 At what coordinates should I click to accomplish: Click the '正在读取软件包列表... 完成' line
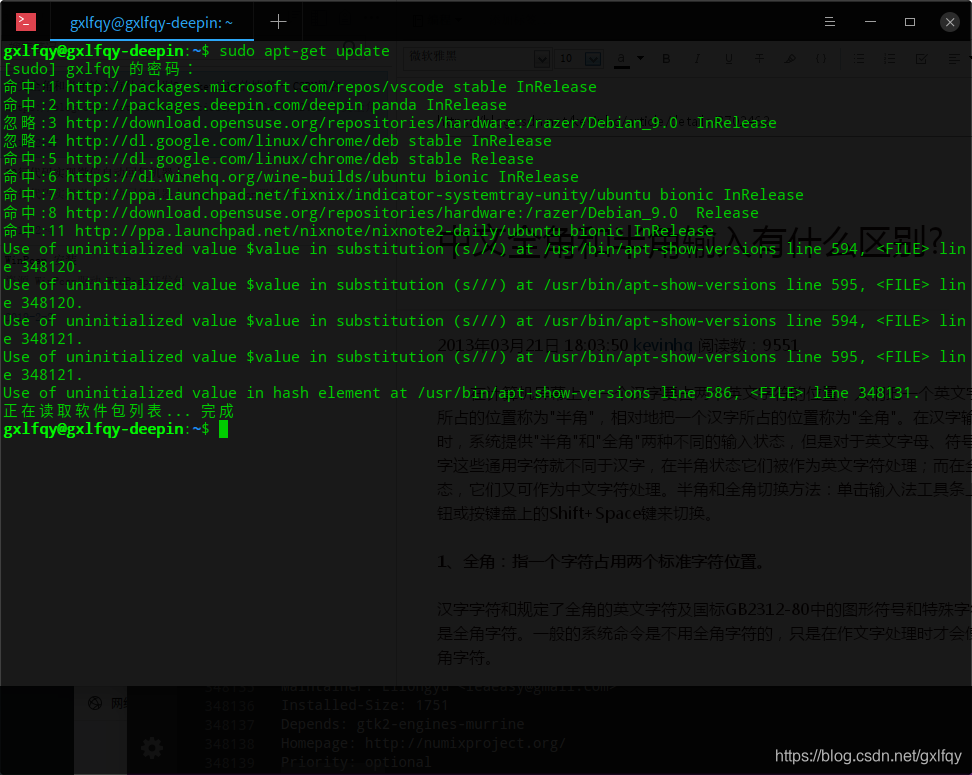coord(118,411)
